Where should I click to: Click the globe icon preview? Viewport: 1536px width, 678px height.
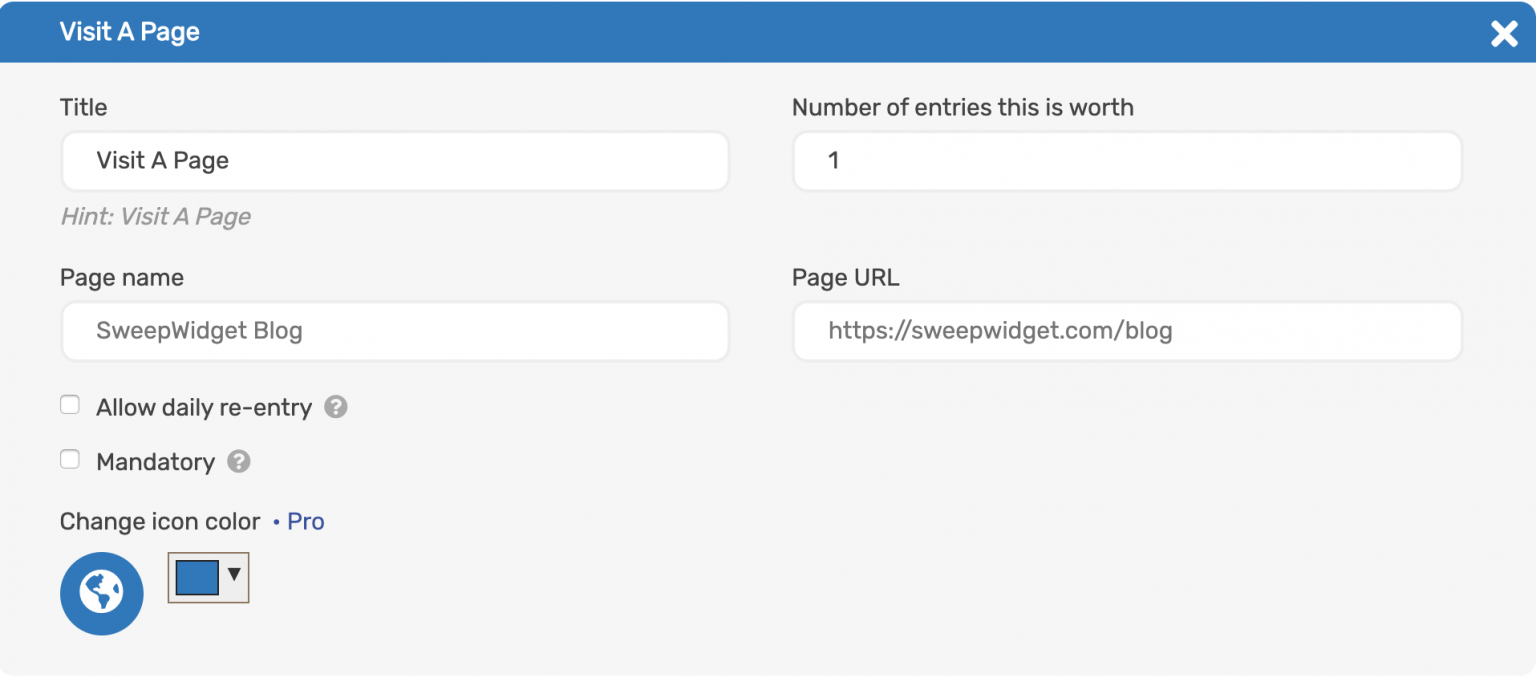click(101, 593)
